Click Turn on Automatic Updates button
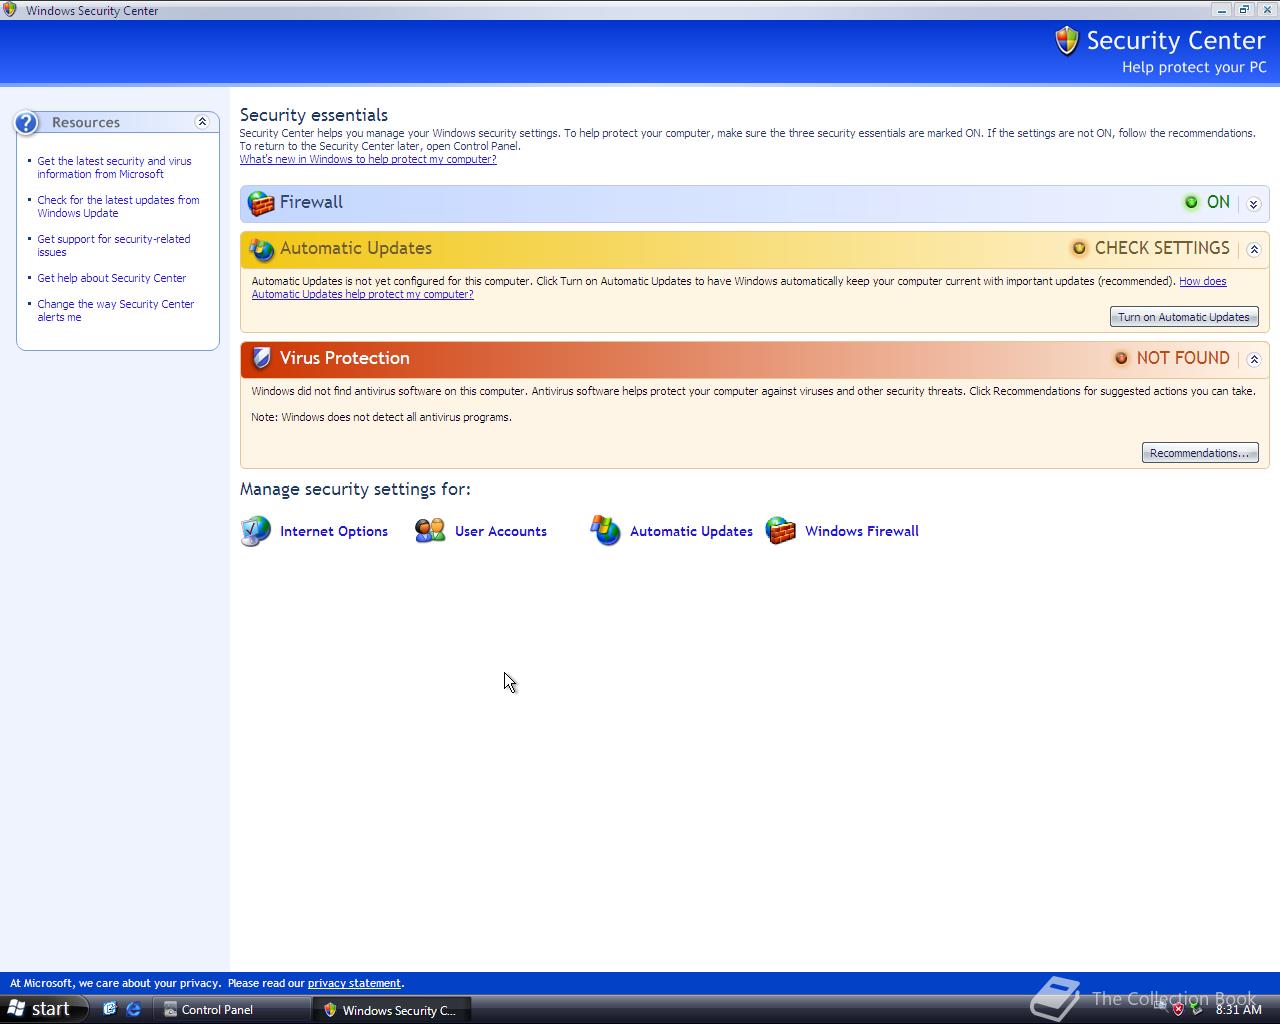Screen dimensions: 1280x1024 1184,317
